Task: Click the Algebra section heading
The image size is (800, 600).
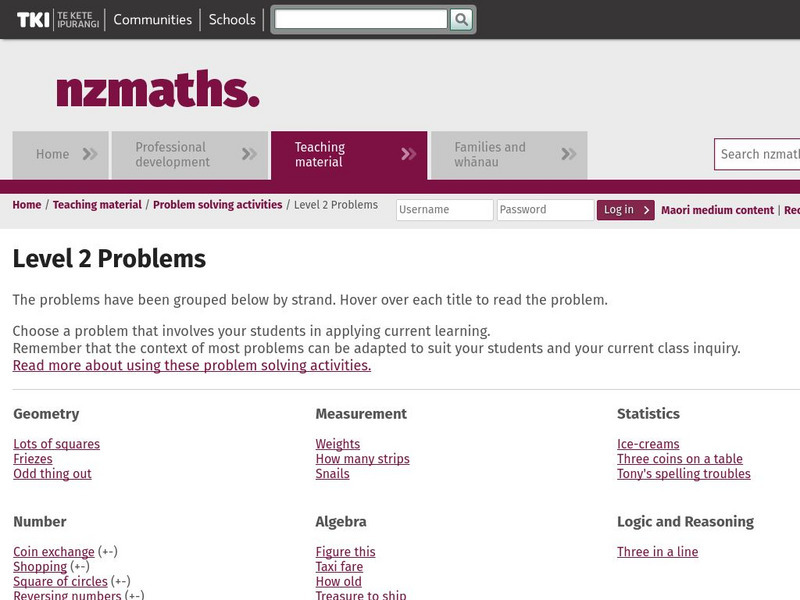Action: click(x=341, y=521)
